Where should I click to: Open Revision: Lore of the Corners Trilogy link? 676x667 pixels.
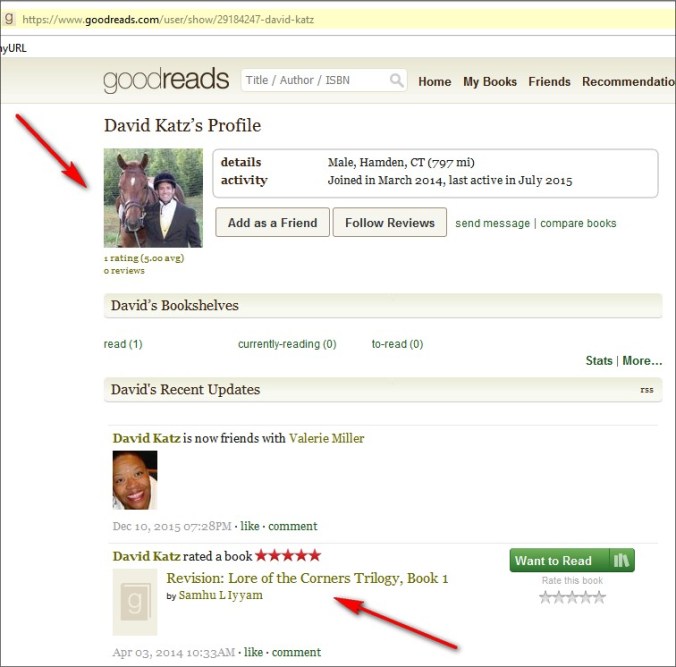click(x=307, y=578)
